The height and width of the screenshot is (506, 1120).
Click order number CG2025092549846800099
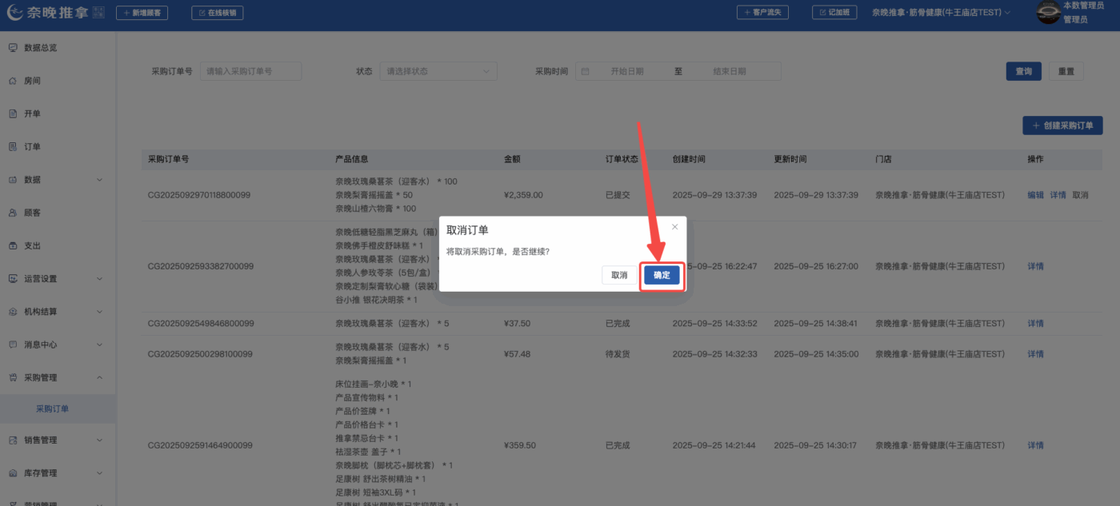201,323
